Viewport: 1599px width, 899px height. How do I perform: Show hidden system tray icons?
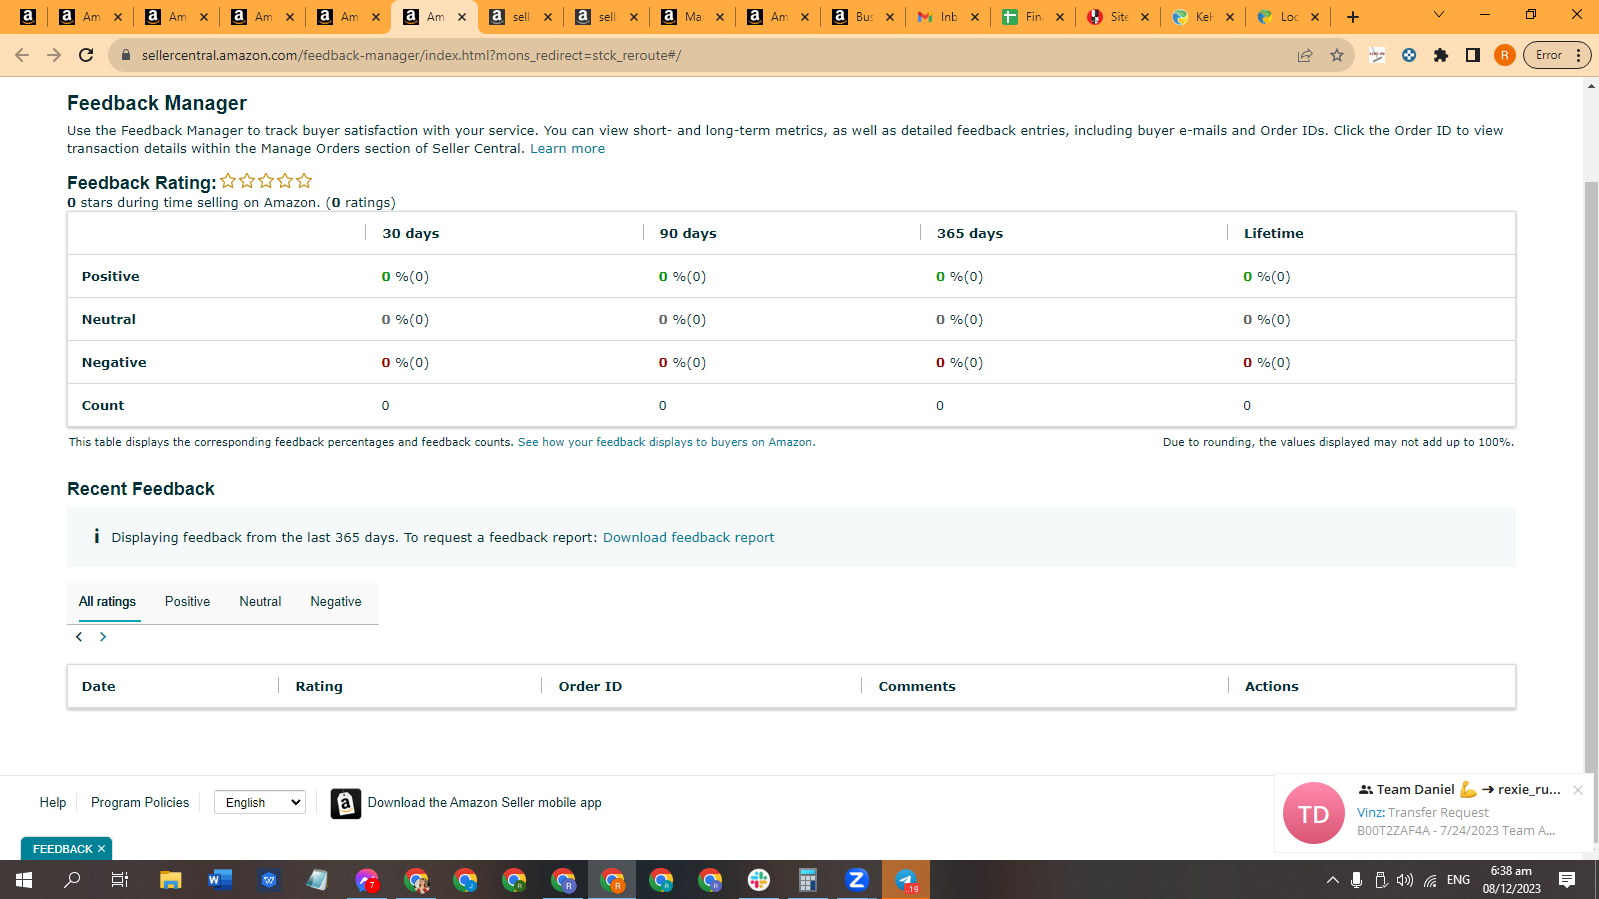[1332, 880]
